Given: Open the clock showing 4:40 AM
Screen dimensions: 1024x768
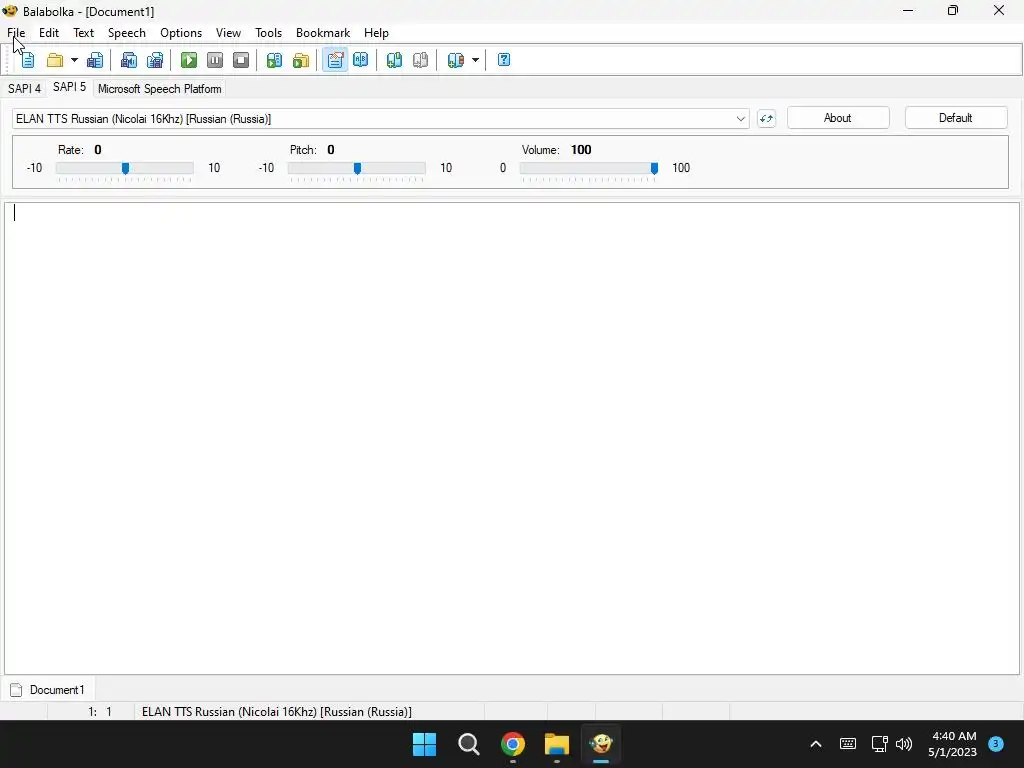Looking at the screenshot, I should (x=953, y=744).
